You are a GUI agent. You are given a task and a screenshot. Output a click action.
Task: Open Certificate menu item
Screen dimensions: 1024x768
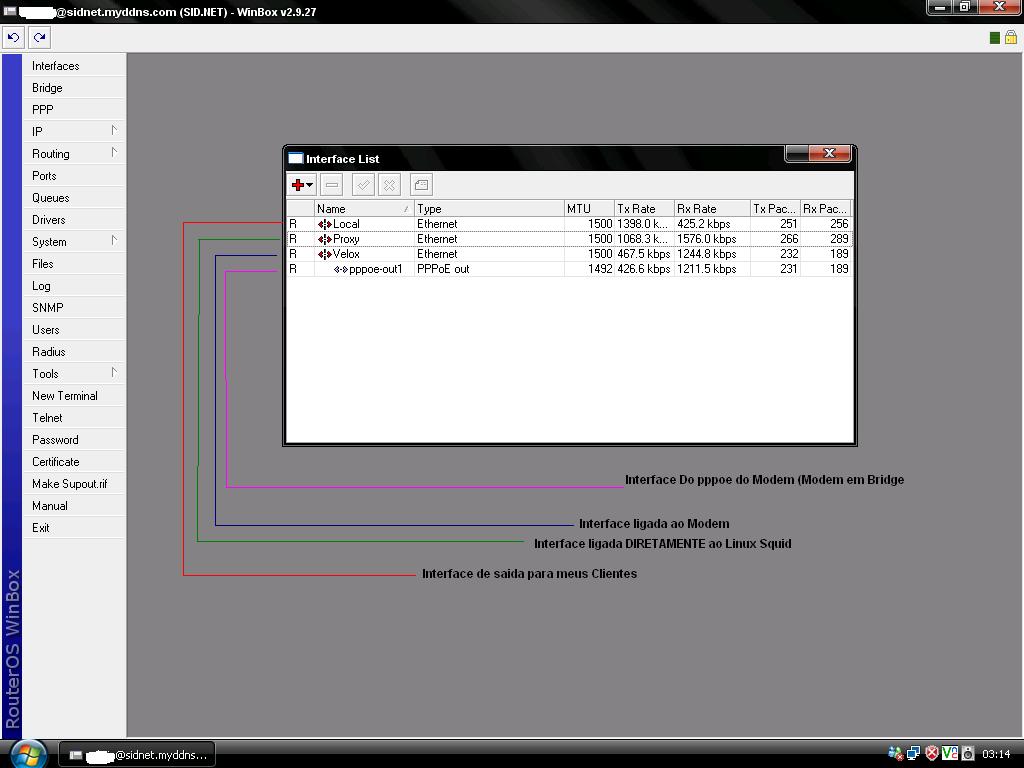click(73, 462)
